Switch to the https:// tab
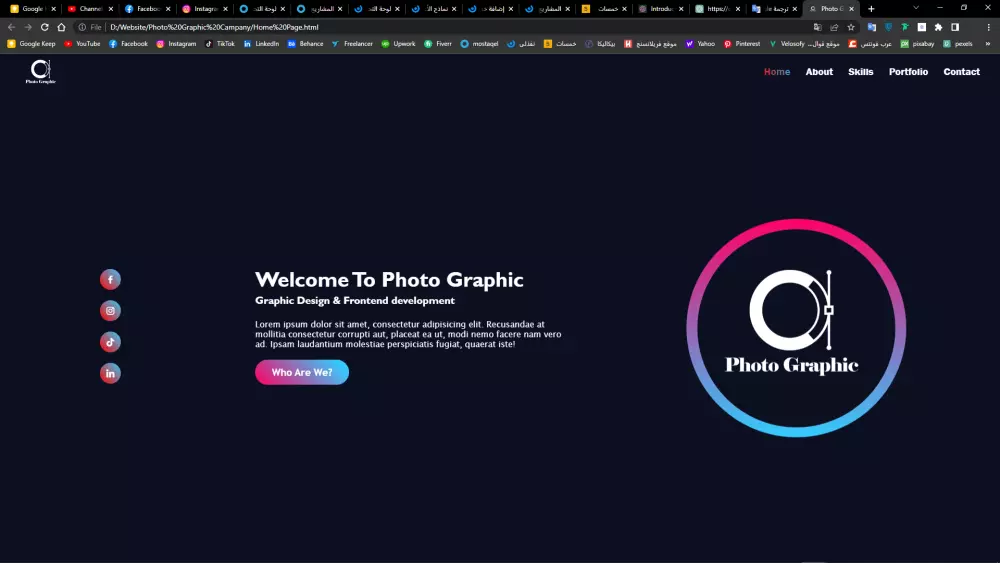1000x563 pixels. pos(717,9)
